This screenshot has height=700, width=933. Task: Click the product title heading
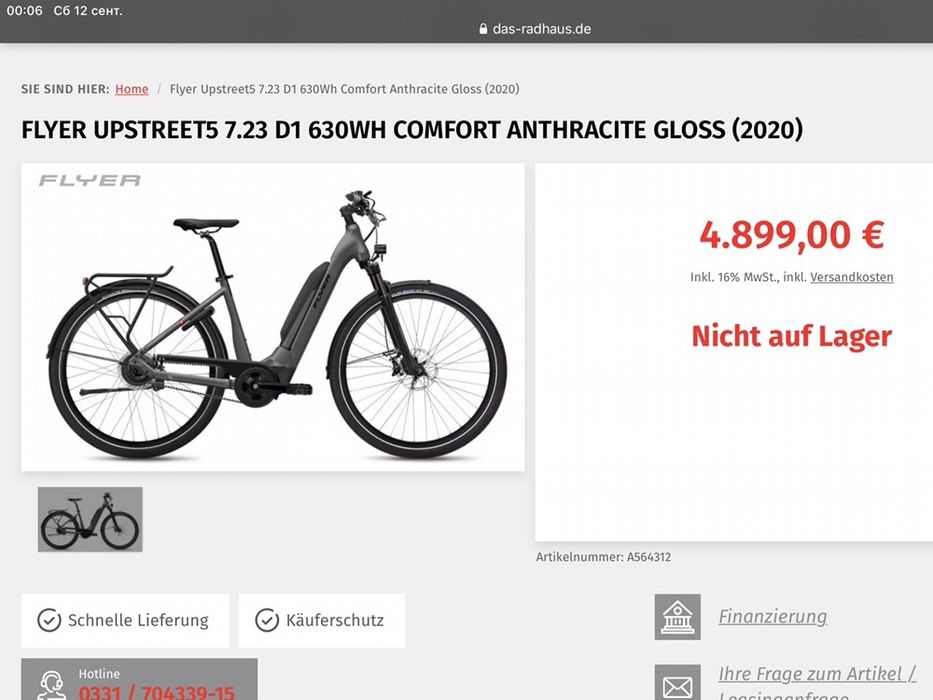pyautogui.click(x=412, y=130)
